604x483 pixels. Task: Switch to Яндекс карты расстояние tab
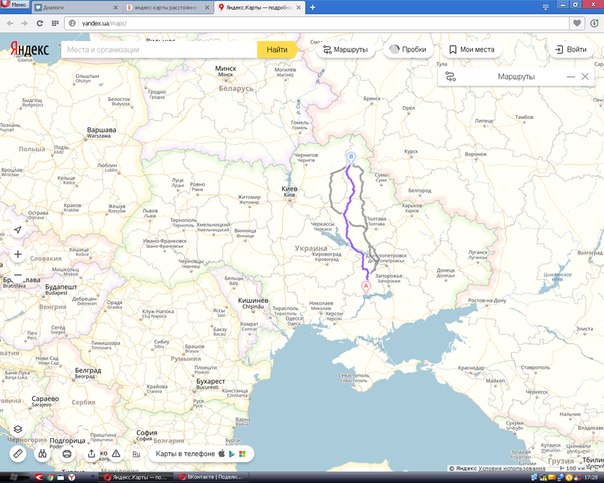(x=166, y=7)
